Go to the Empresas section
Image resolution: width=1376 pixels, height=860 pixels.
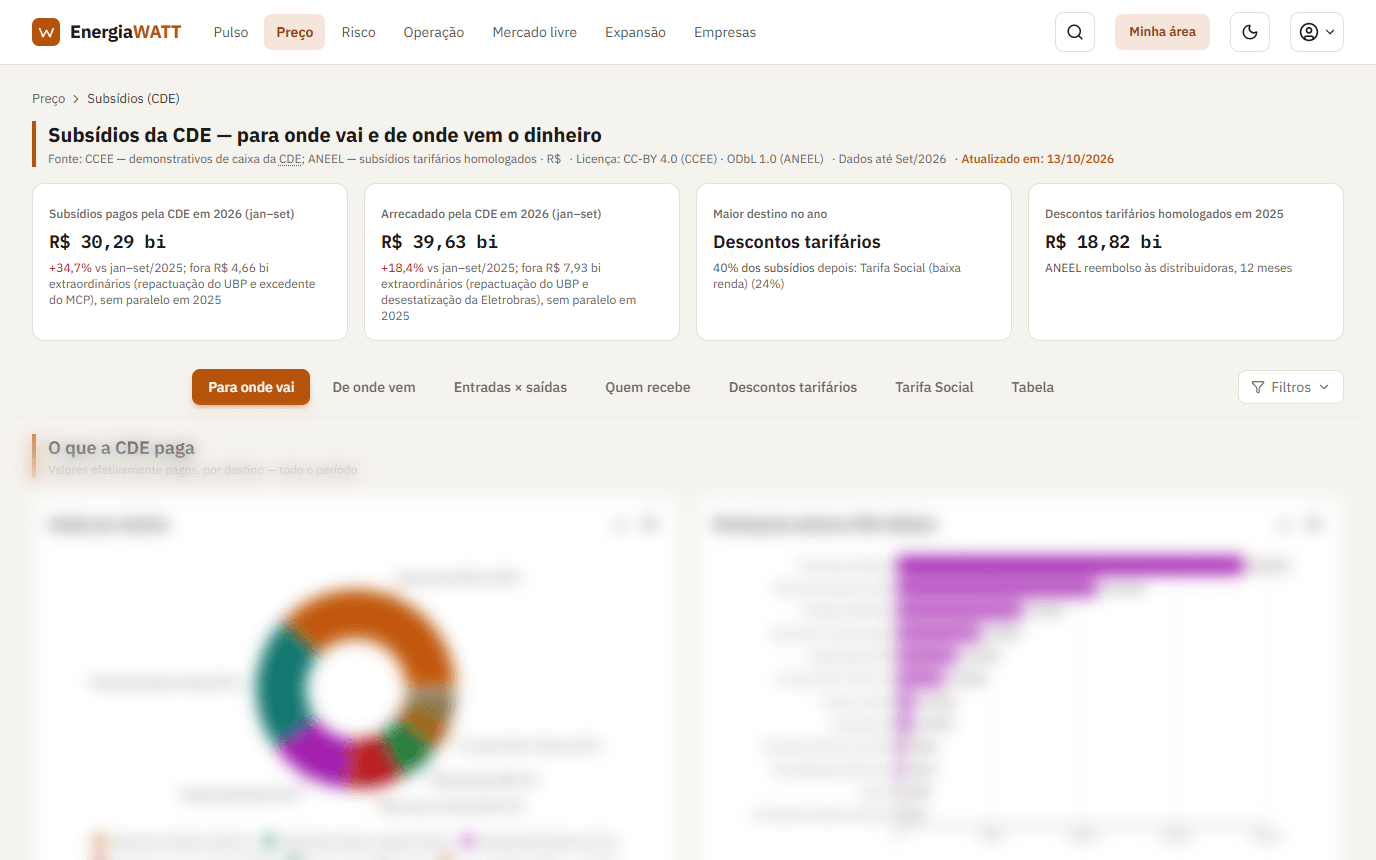tap(725, 32)
